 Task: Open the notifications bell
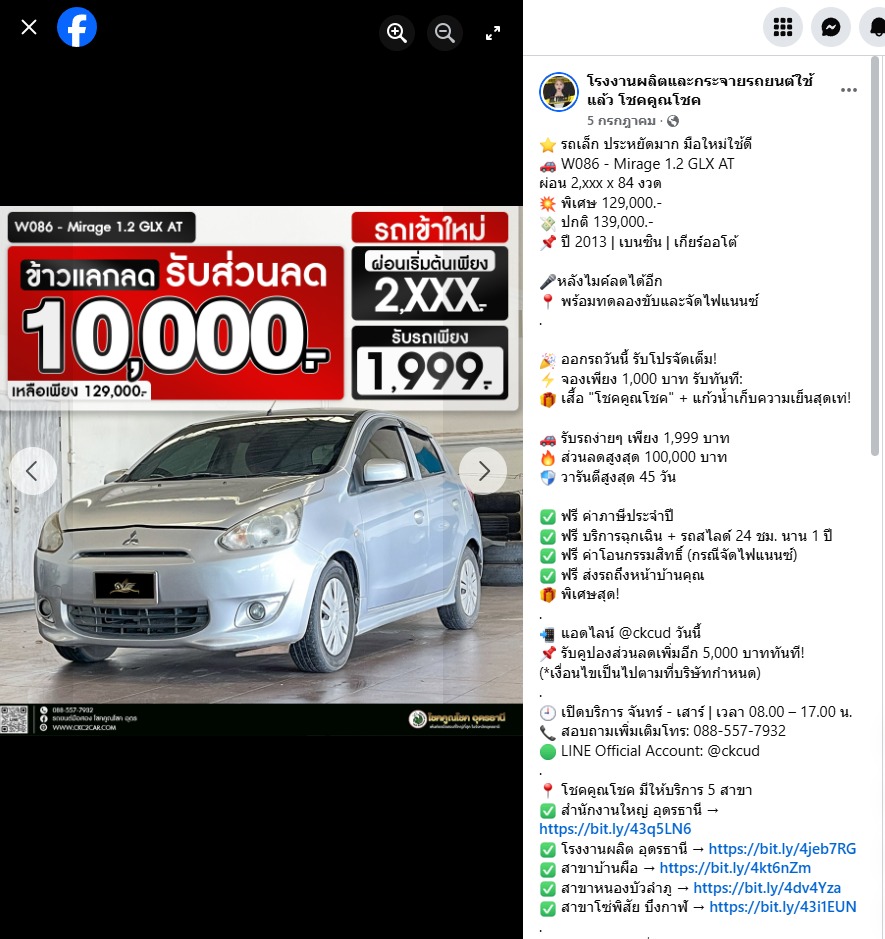pyautogui.click(x=875, y=27)
